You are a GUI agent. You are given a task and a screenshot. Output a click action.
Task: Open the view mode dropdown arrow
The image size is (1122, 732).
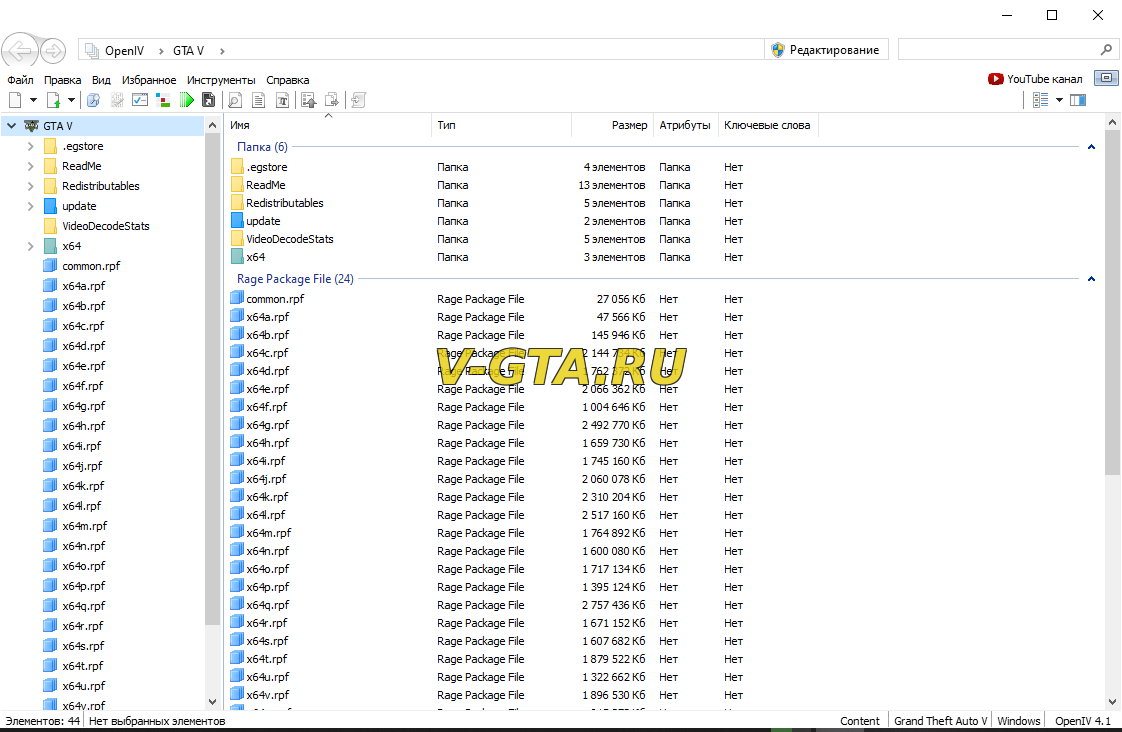[1059, 100]
